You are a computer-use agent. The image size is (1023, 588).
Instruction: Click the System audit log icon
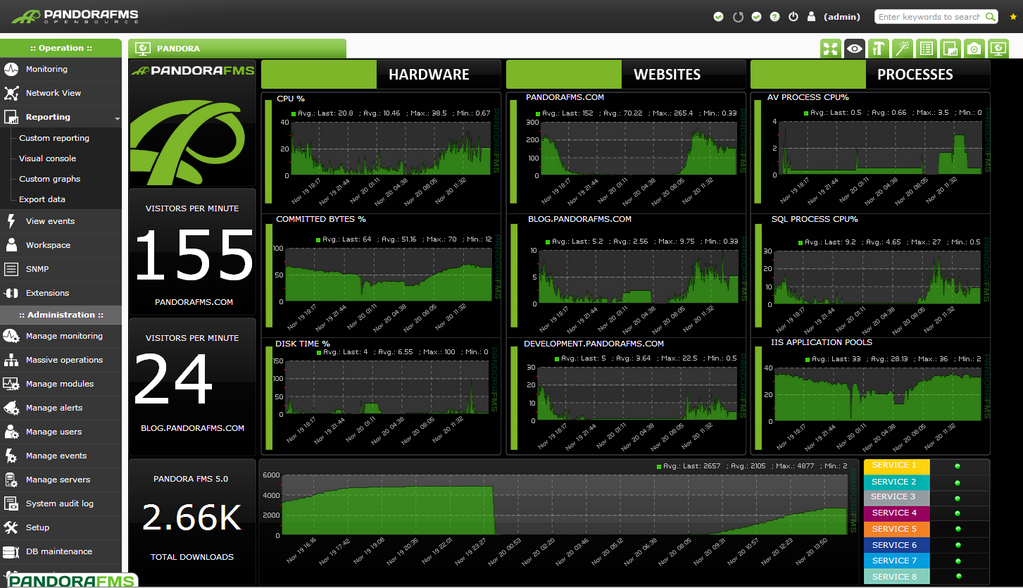11,504
